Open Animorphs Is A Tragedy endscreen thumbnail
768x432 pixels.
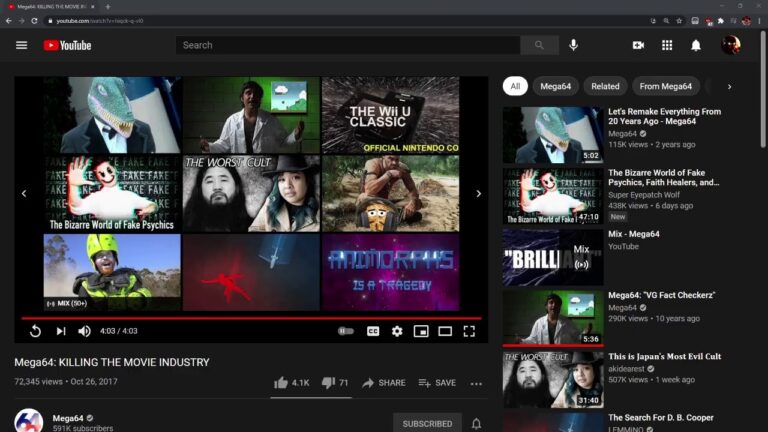click(x=390, y=272)
